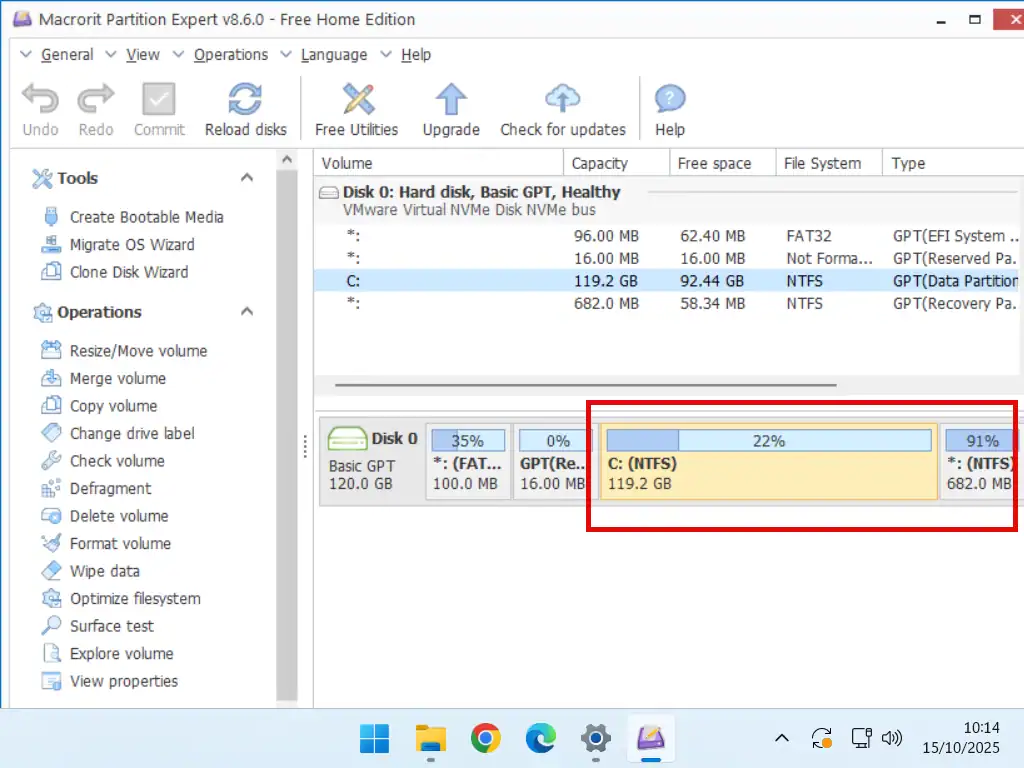Viewport: 1024px width, 768px height.
Task: Select the Surface test operation
Action: (x=111, y=626)
